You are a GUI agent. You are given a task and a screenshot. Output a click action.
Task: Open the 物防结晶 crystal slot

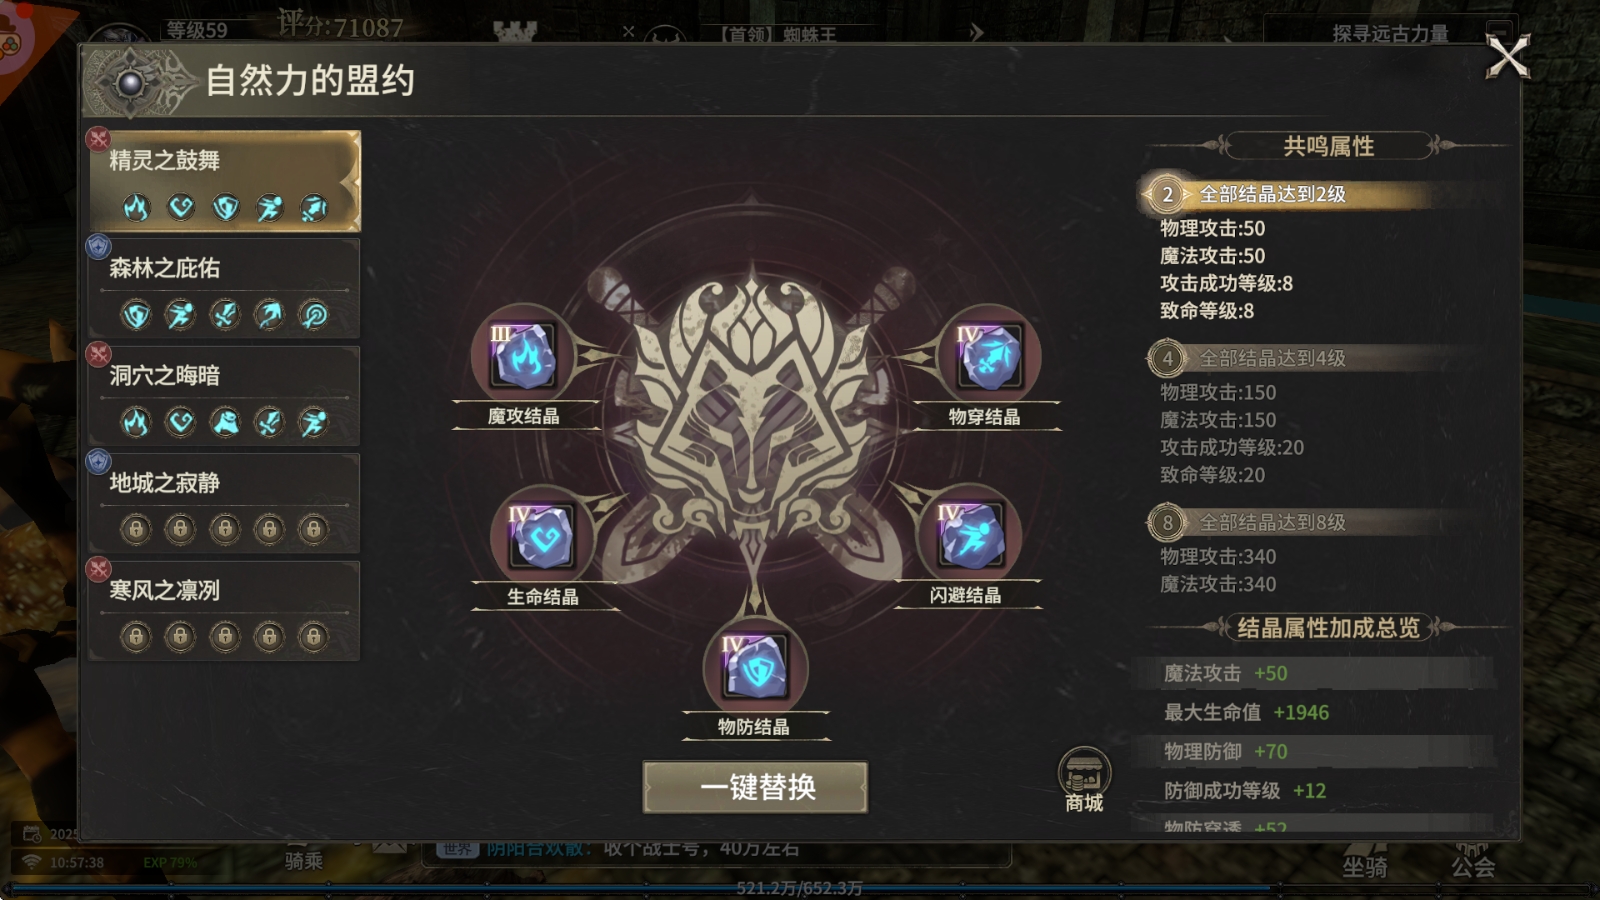(755, 667)
